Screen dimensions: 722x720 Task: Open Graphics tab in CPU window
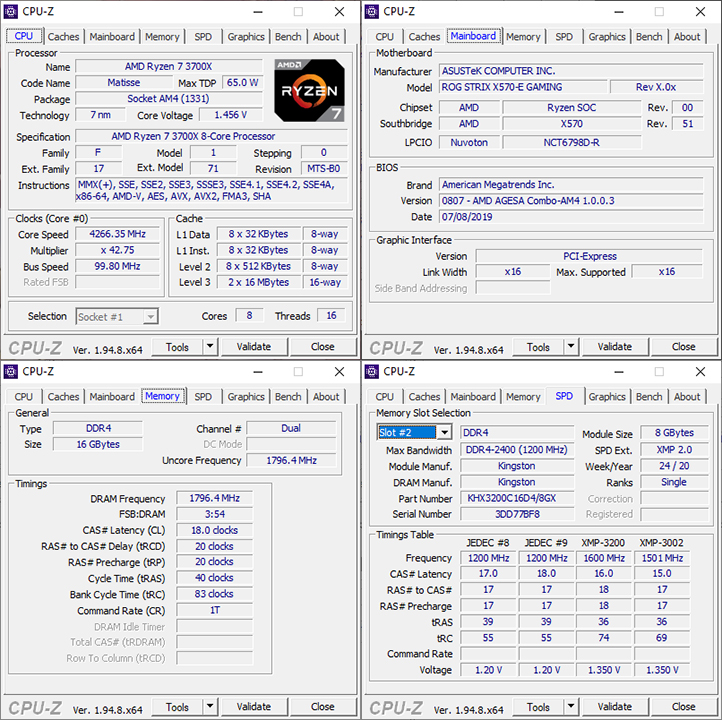pos(246,36)
